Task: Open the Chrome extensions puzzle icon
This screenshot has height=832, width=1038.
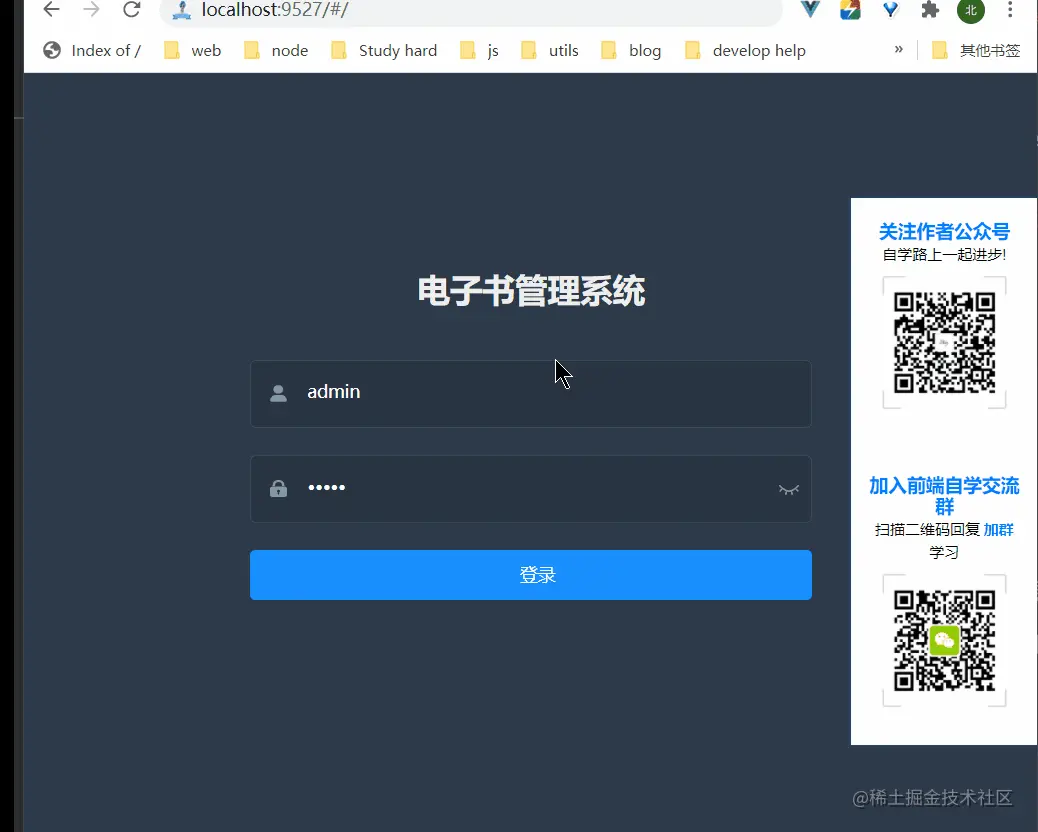Action: click(928, 12)
